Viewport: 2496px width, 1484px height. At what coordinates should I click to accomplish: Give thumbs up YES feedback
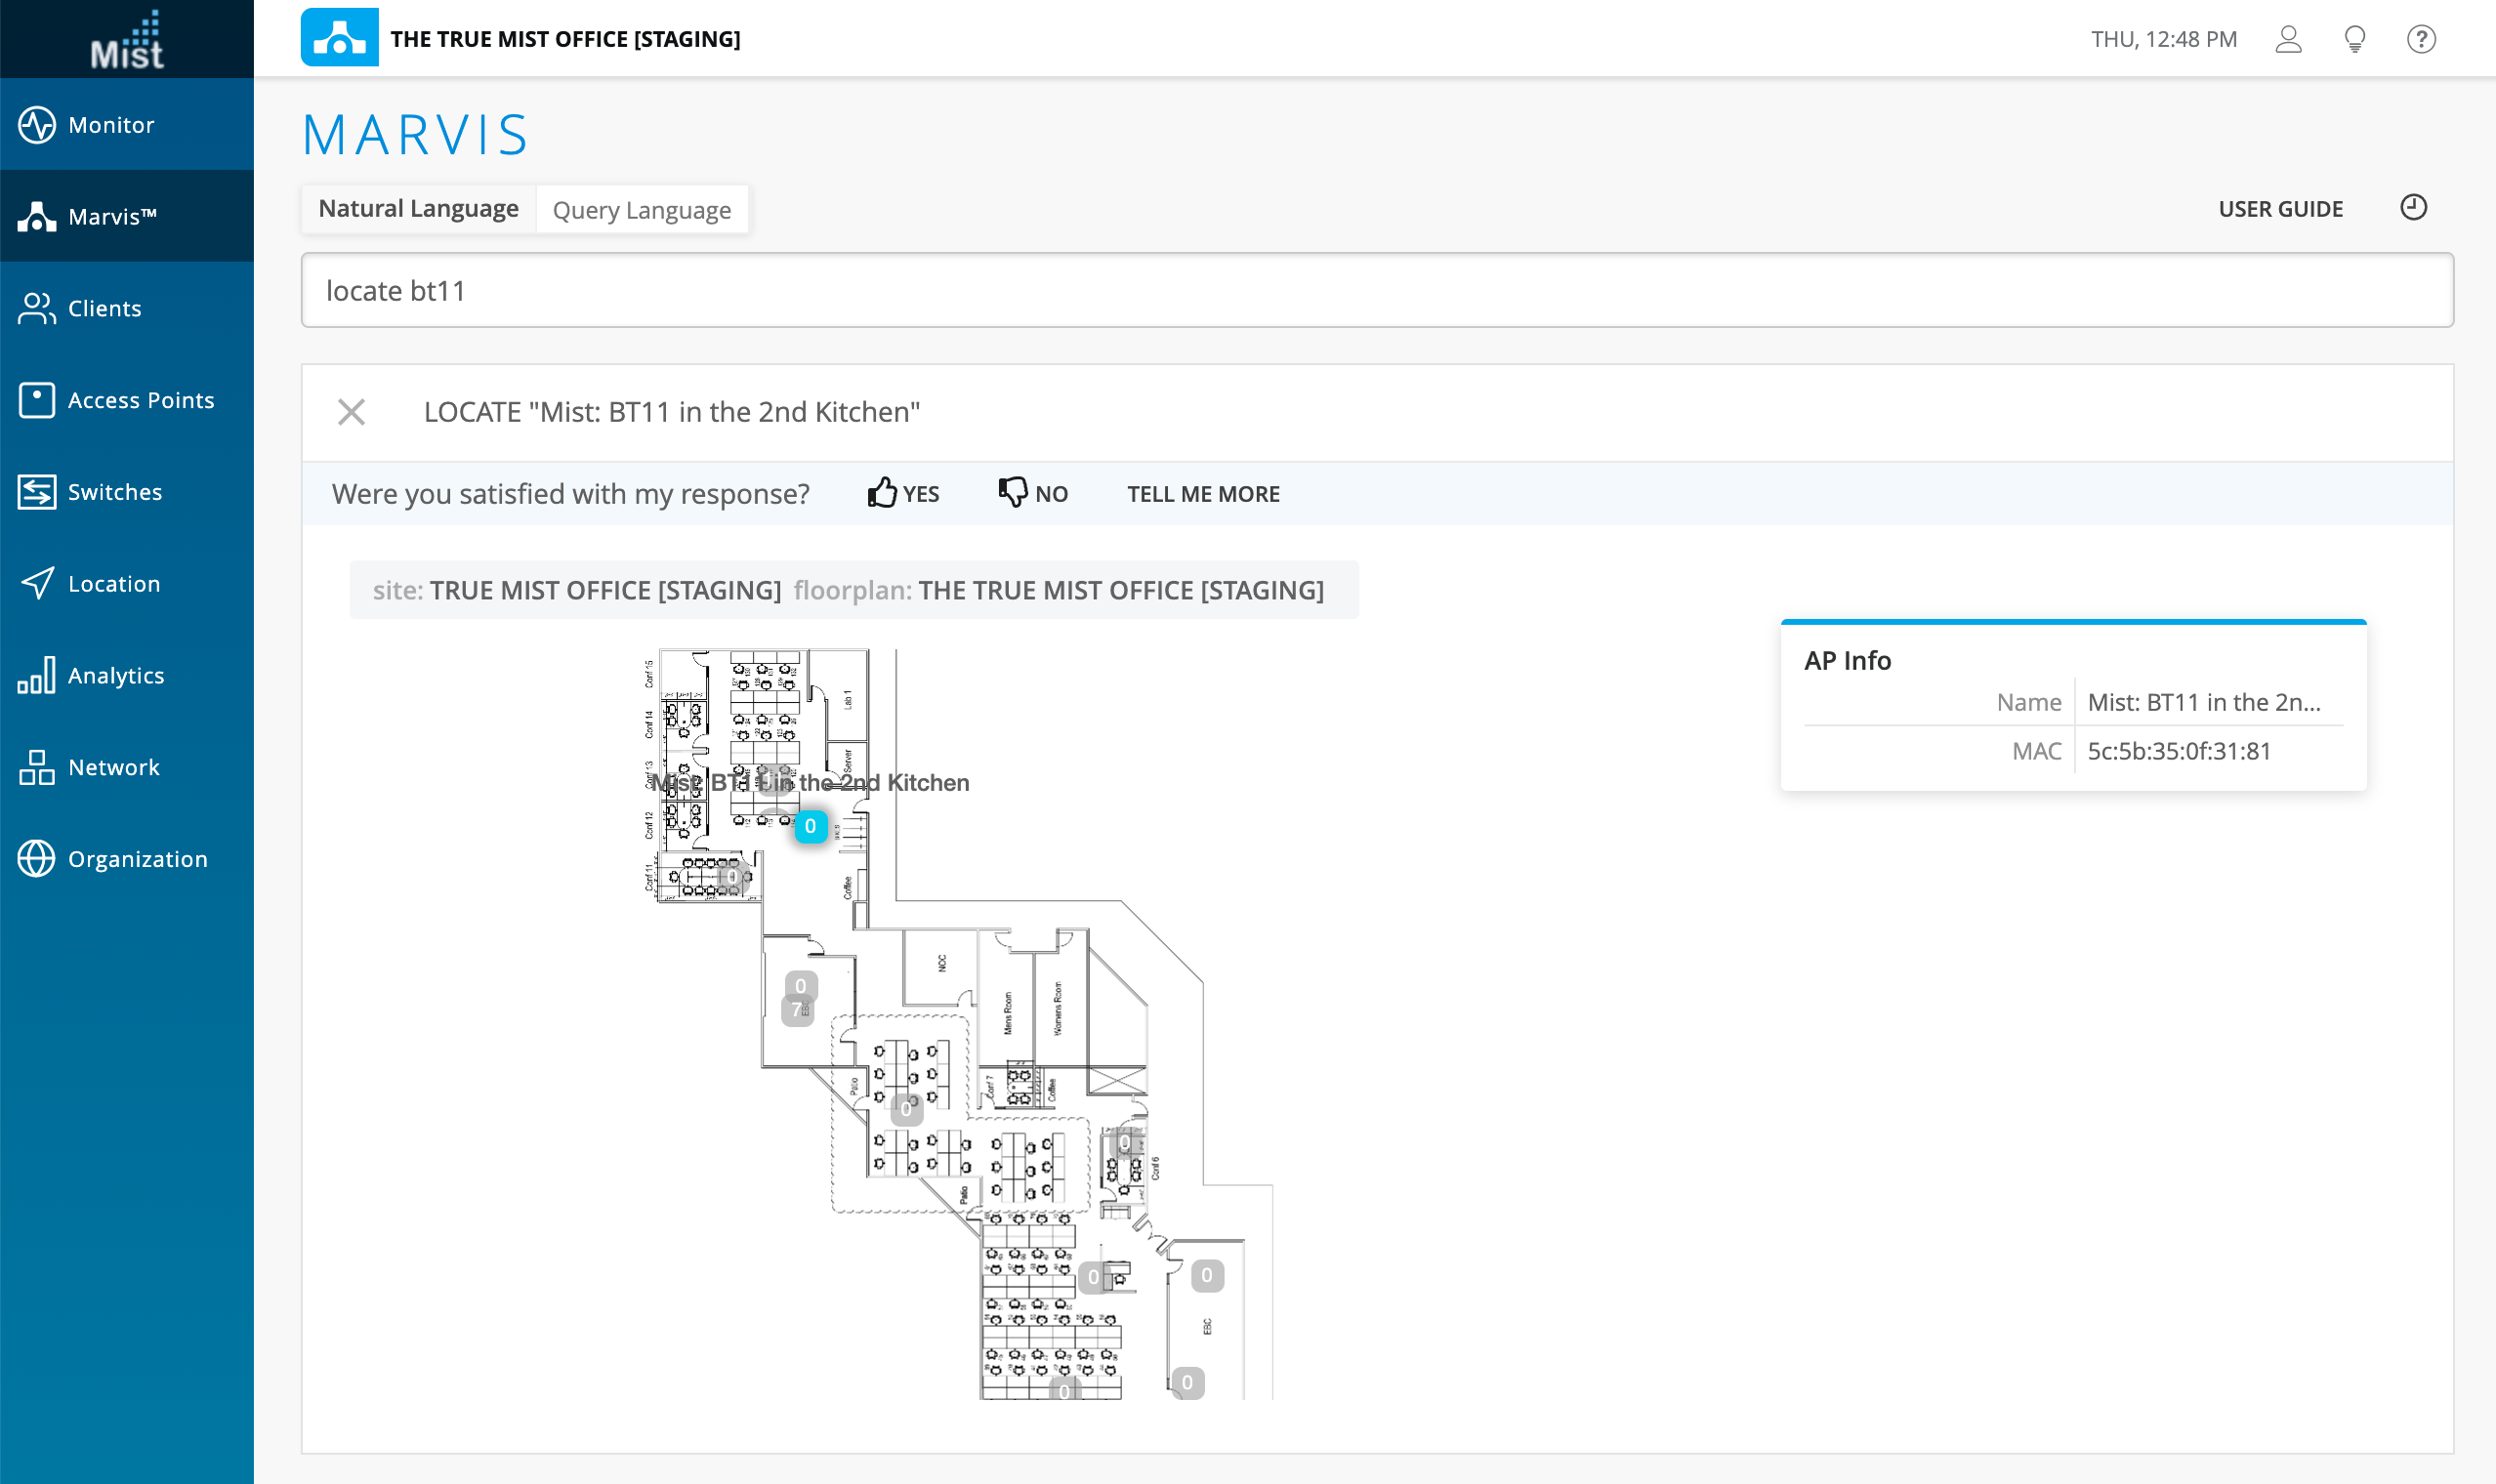click(903, 493)
